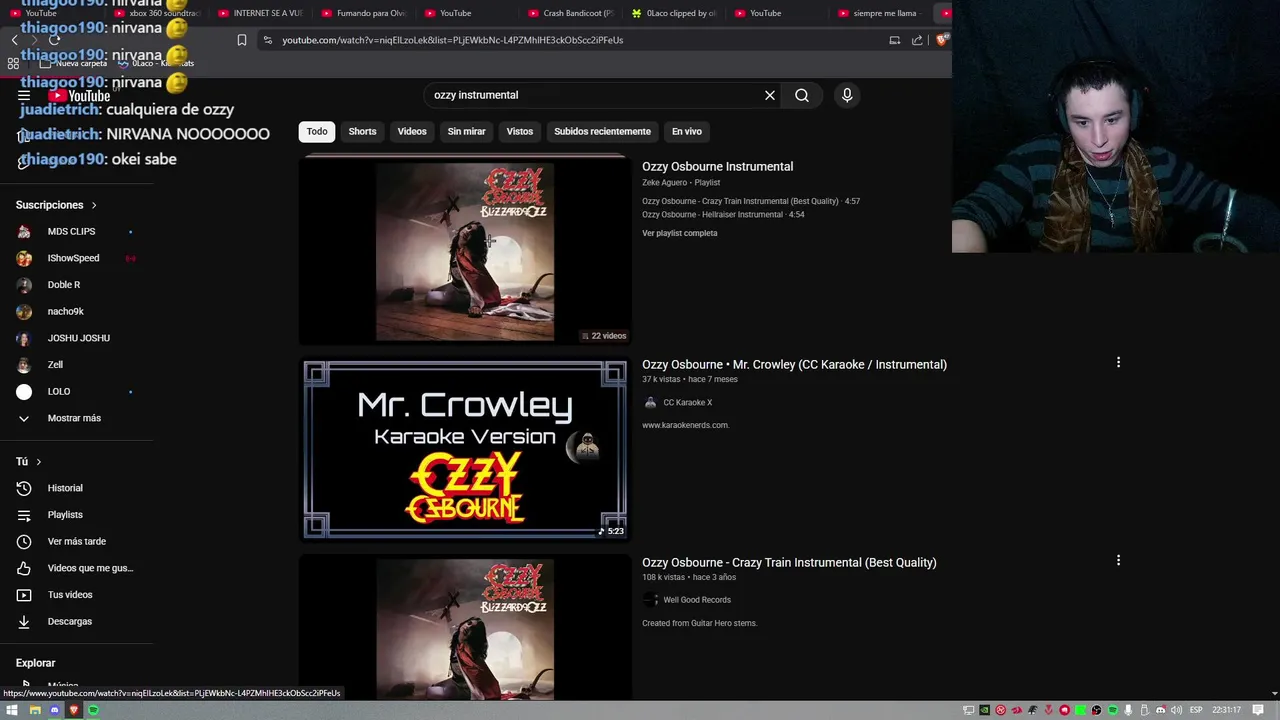1280x720 pixels.
Task: Open the Windows notification center
Action: [1258, 710]
